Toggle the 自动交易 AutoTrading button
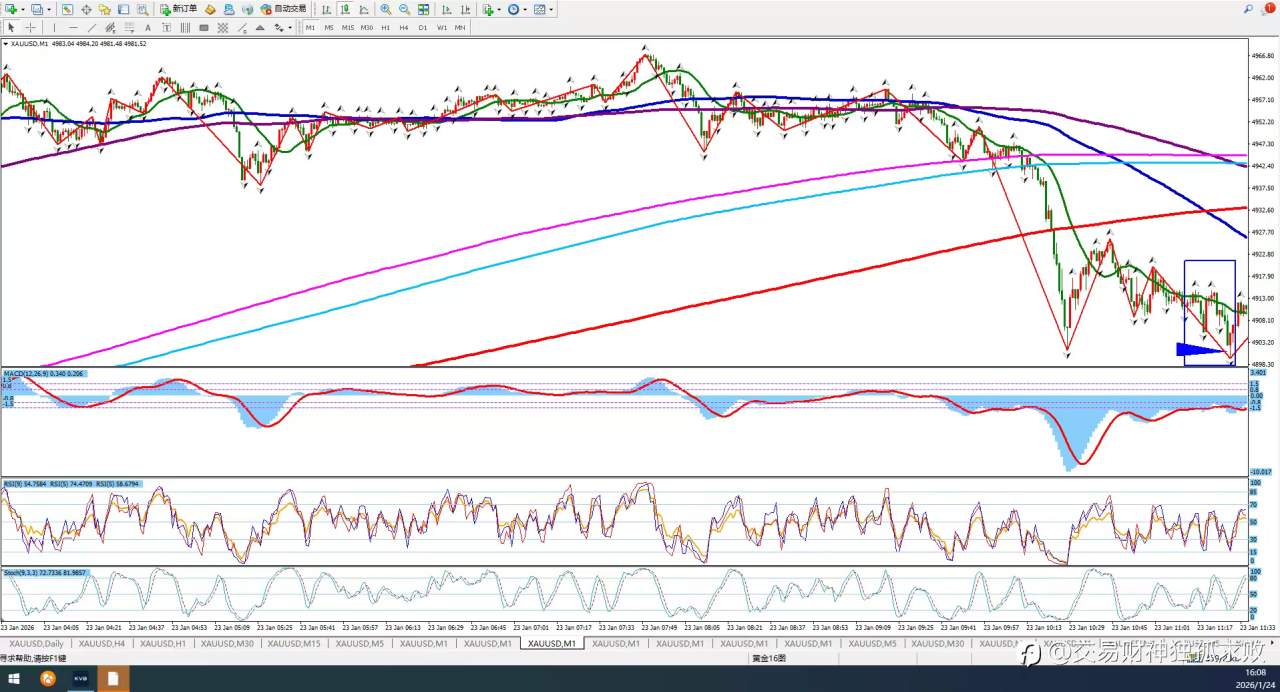The image size is (1280, 692). coord(284,9)
